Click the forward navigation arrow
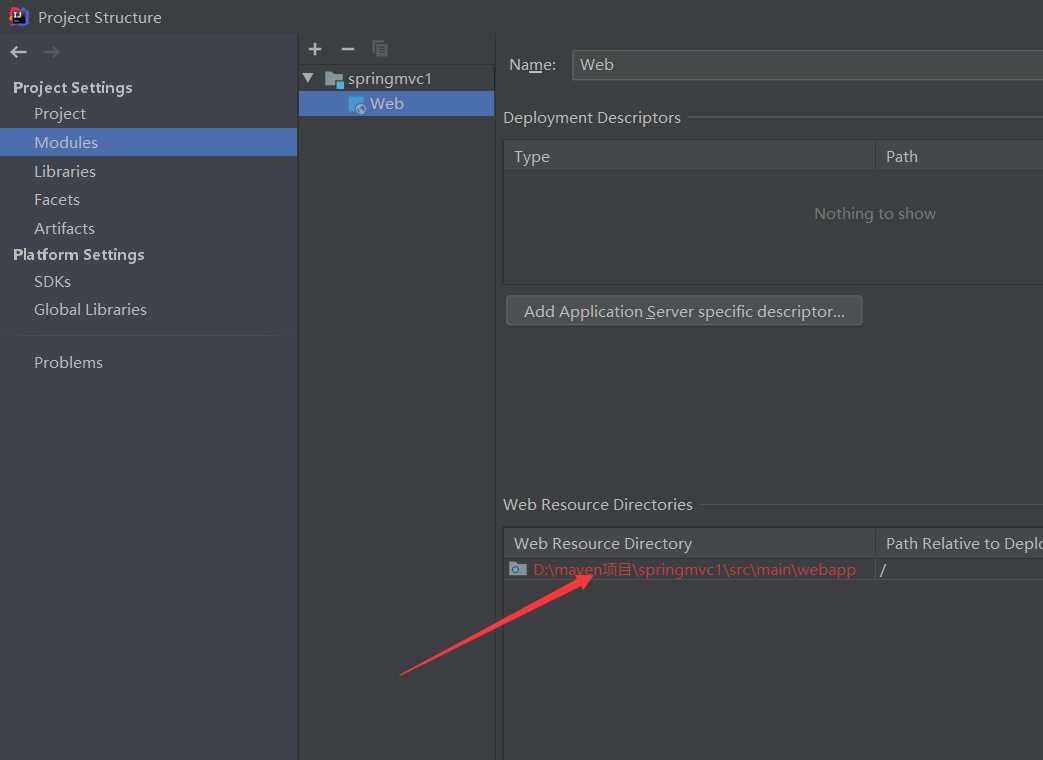Image resolution: width=1043 pixels, height=760 pixels. coord(51,52)
